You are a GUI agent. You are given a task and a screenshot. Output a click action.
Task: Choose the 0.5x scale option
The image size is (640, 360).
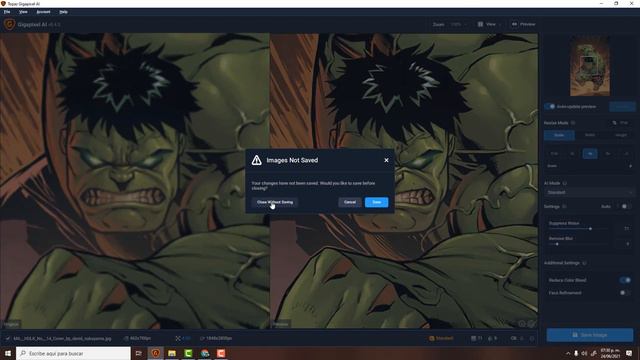554,153
